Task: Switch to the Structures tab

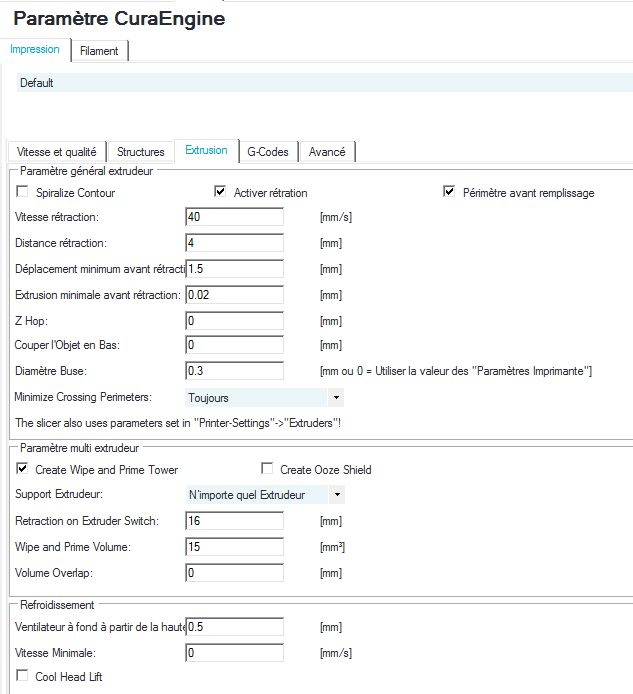Action: [x=141, y=152]
